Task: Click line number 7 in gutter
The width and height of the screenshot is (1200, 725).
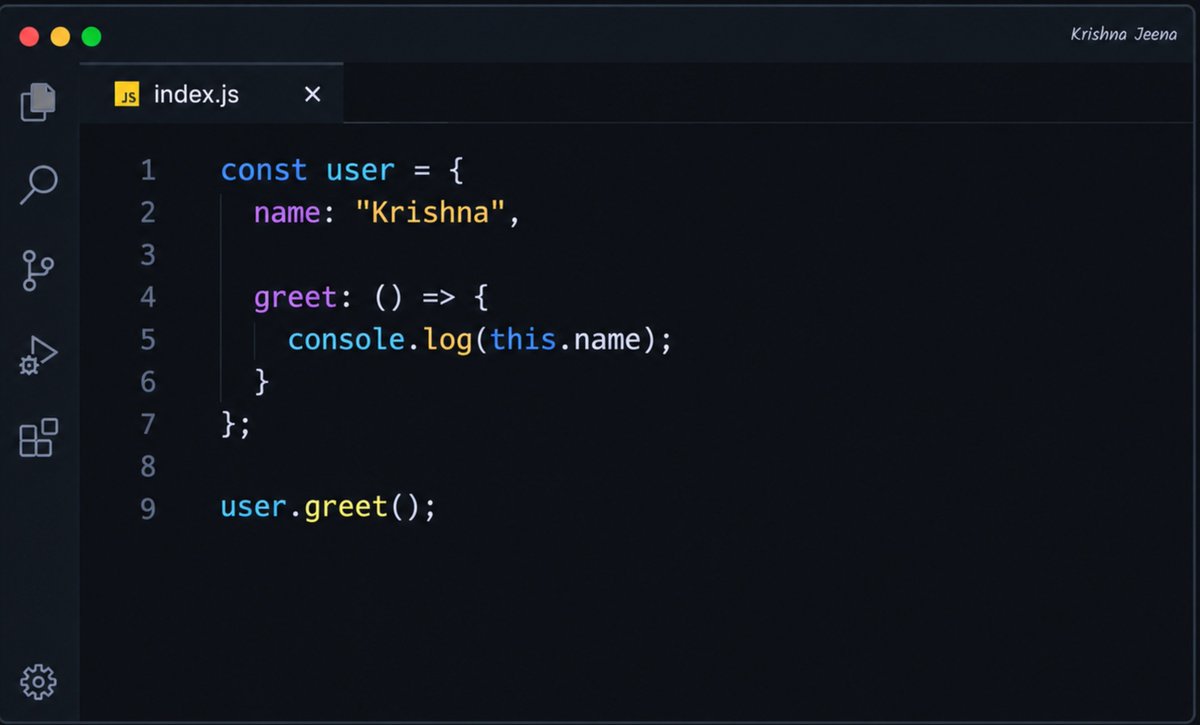Action: click(148, 424)
